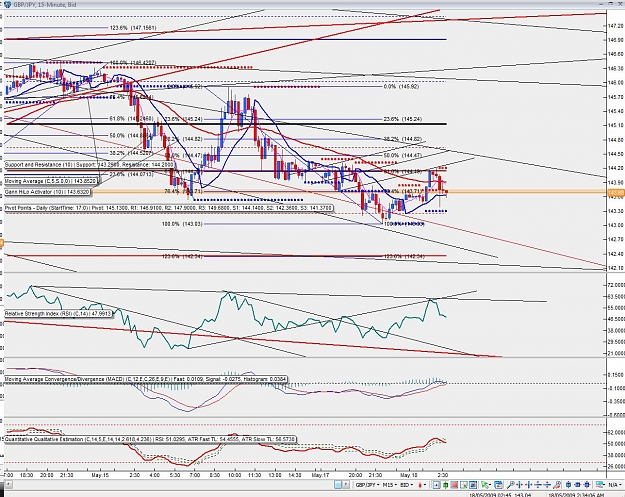Open the GBP/JPY symbol dropdown

[367, 485]
